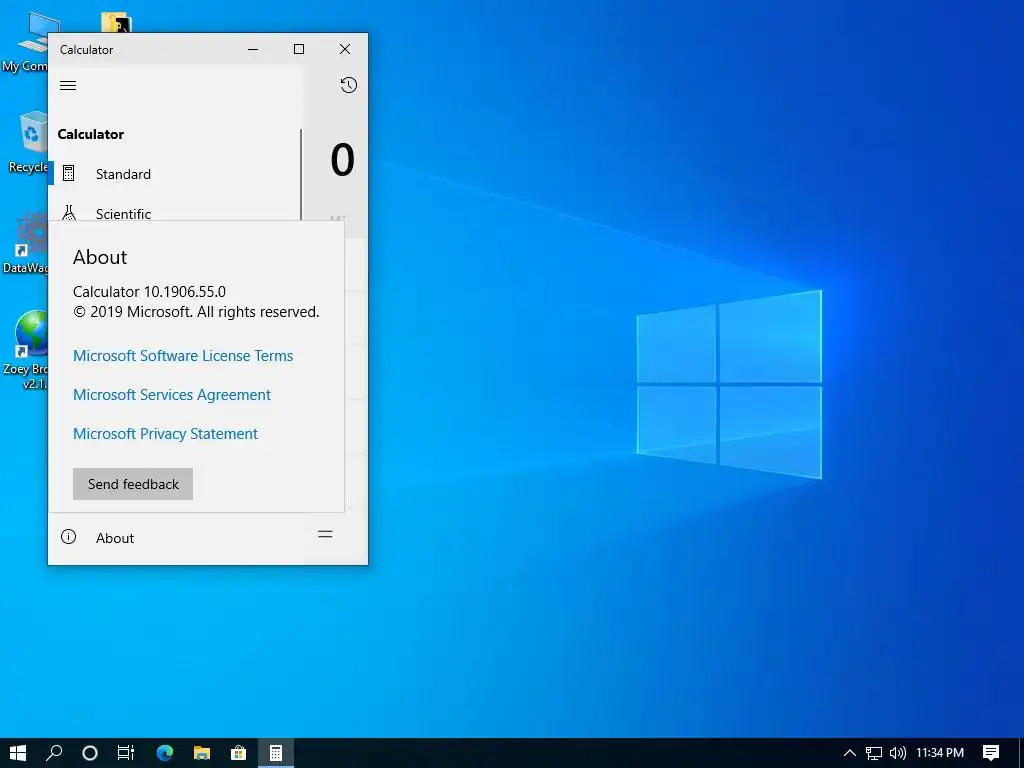Click the taskbar clock showing 11:34 PM
This screenshot has height=768, width=1024.
940,753
